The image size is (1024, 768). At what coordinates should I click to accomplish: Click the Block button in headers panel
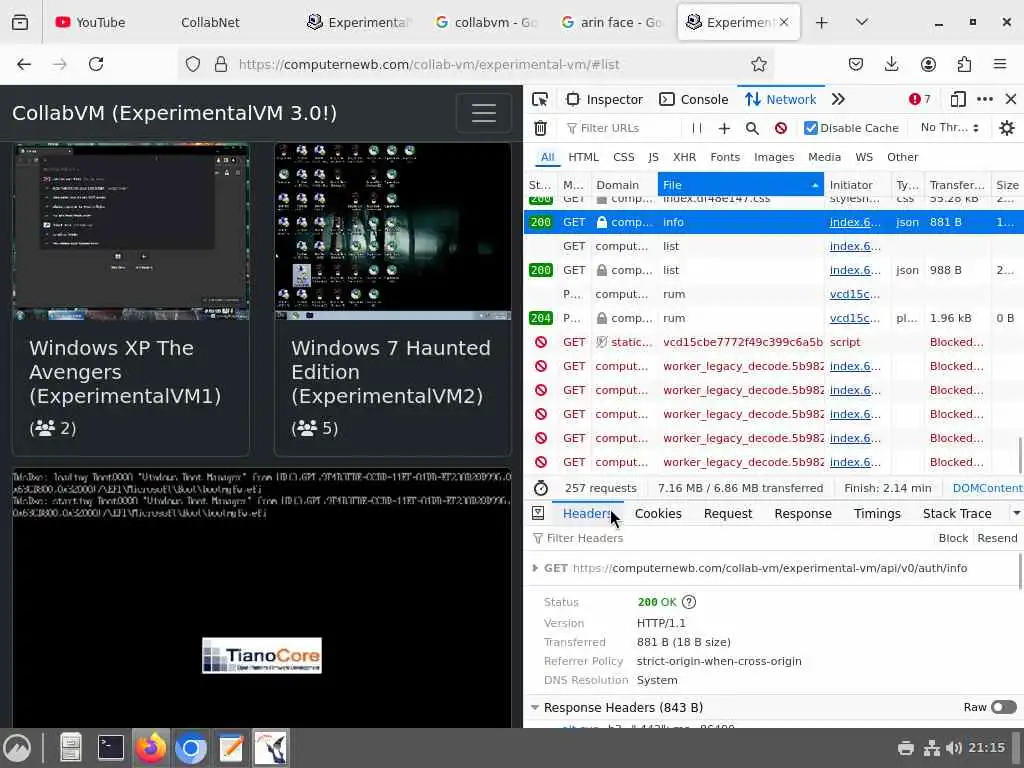pyautogui.click(x=953, y=538)
